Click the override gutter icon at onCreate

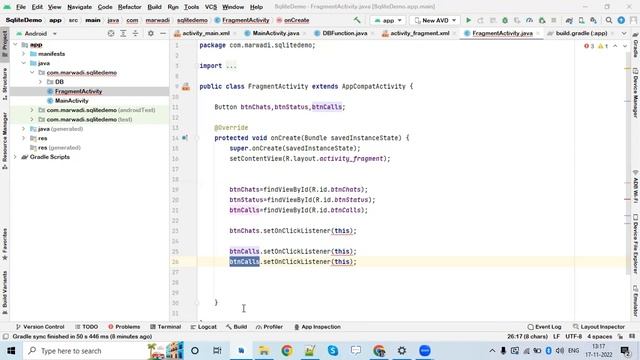click(x=185, y=138)
